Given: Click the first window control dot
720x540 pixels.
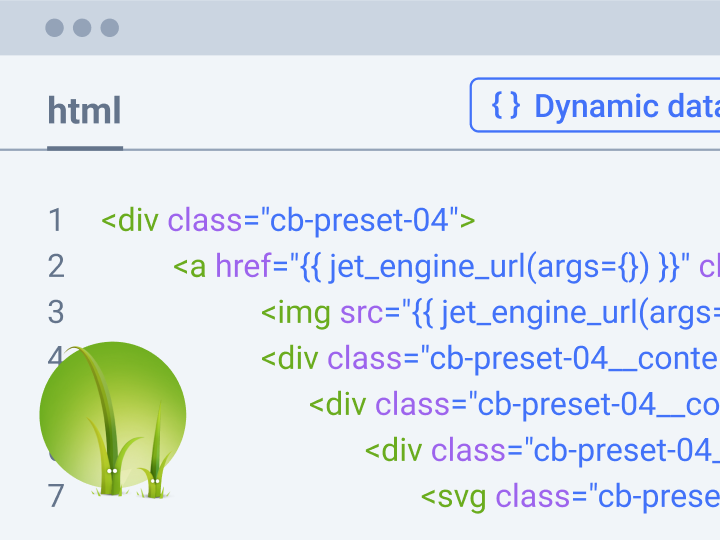Looking at the screenshot, I should (55, 28).
